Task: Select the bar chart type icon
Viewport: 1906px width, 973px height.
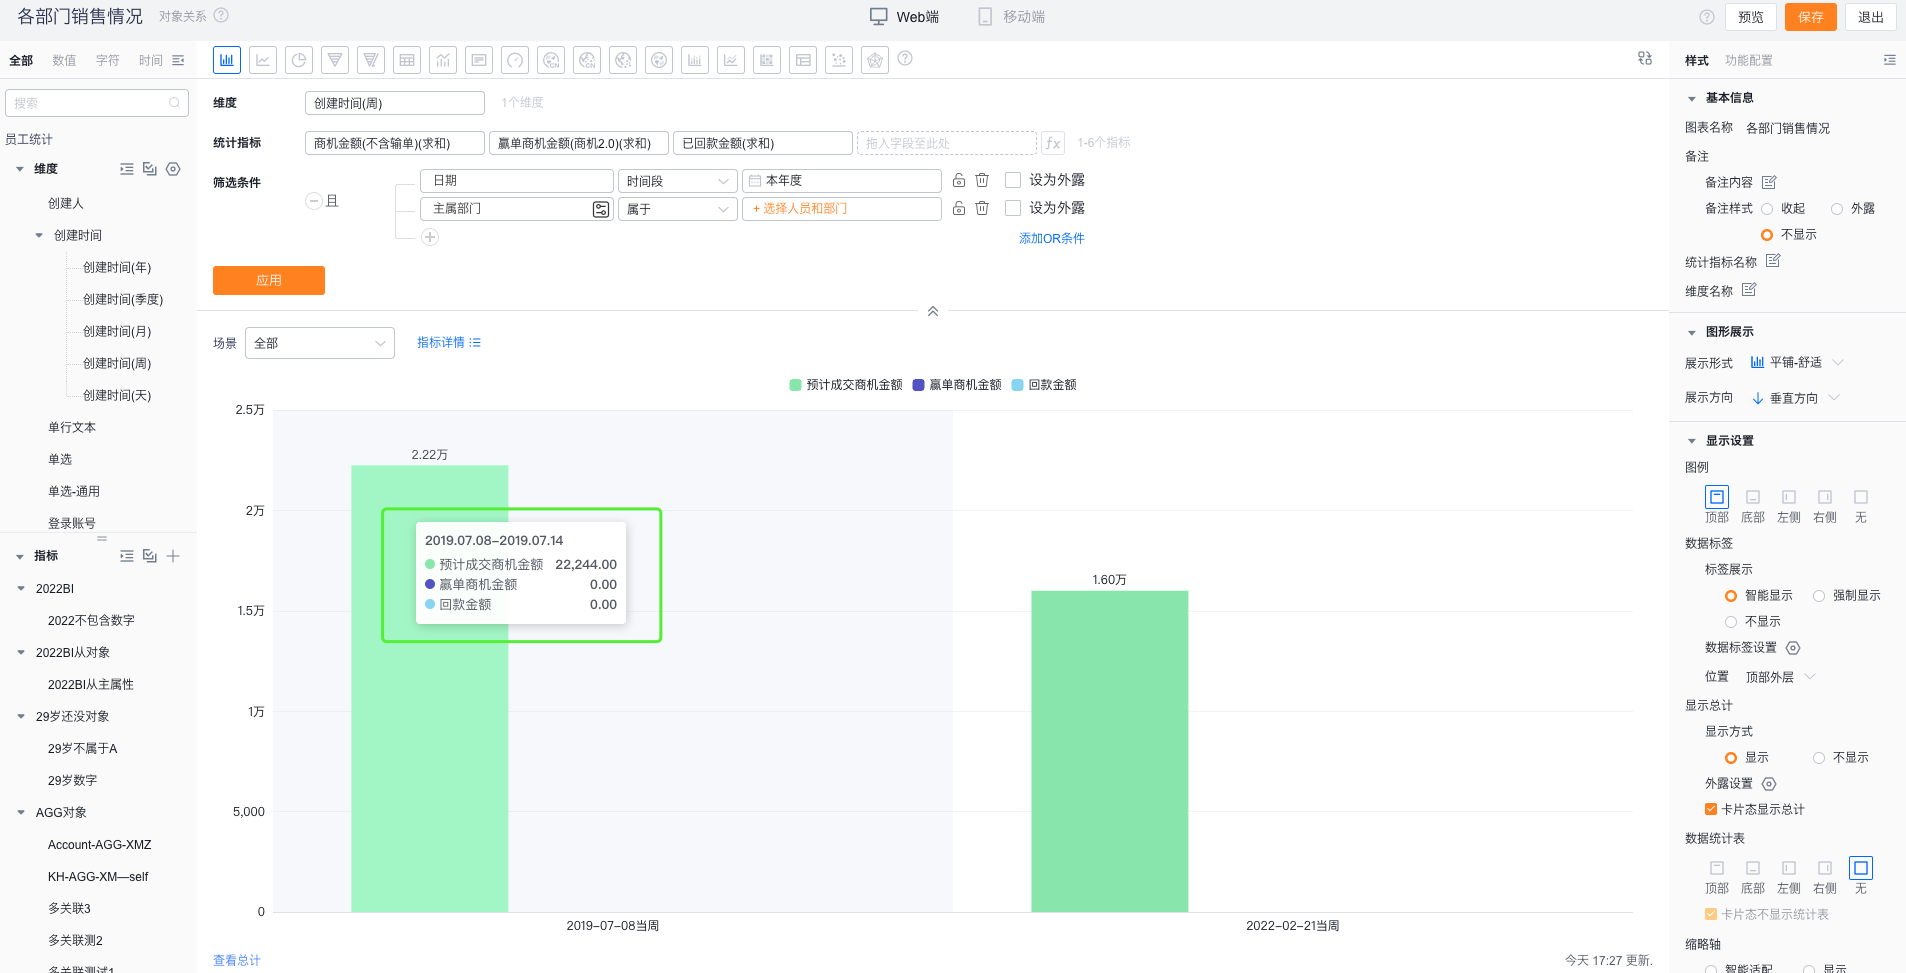Action: tap(227, 60)
